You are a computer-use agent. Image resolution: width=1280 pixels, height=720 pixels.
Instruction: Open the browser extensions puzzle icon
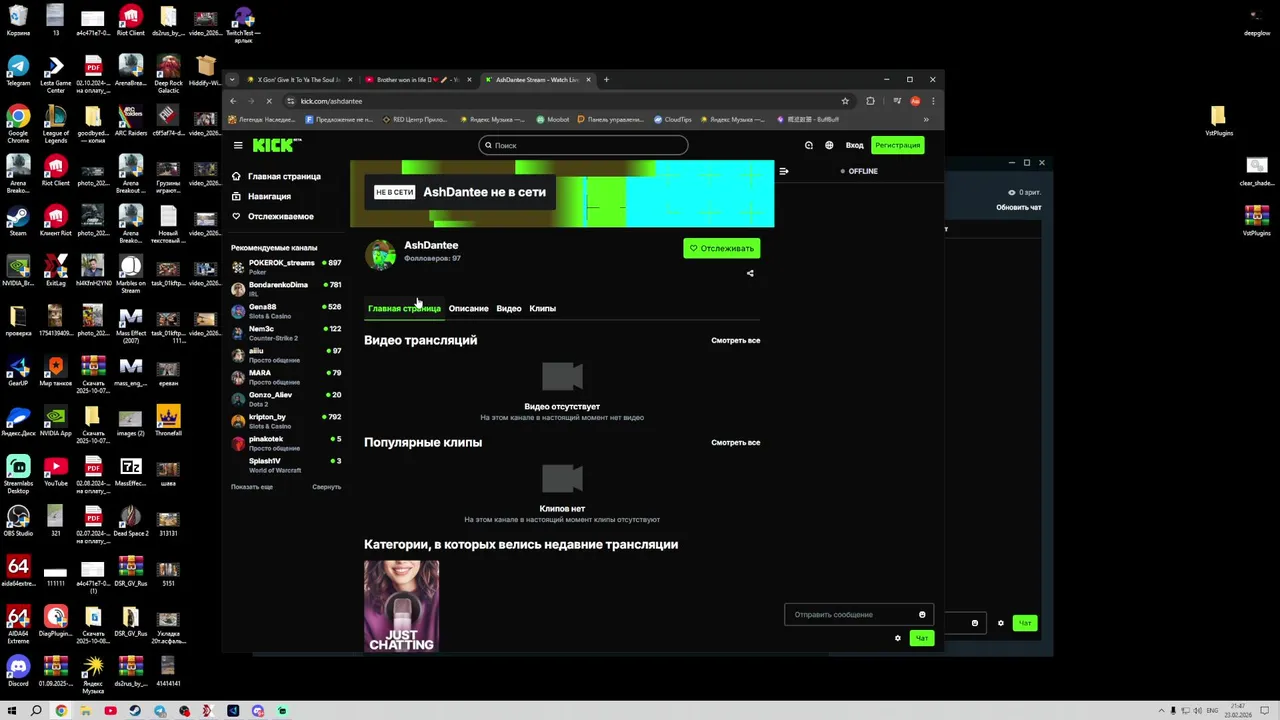pos(870,101)
